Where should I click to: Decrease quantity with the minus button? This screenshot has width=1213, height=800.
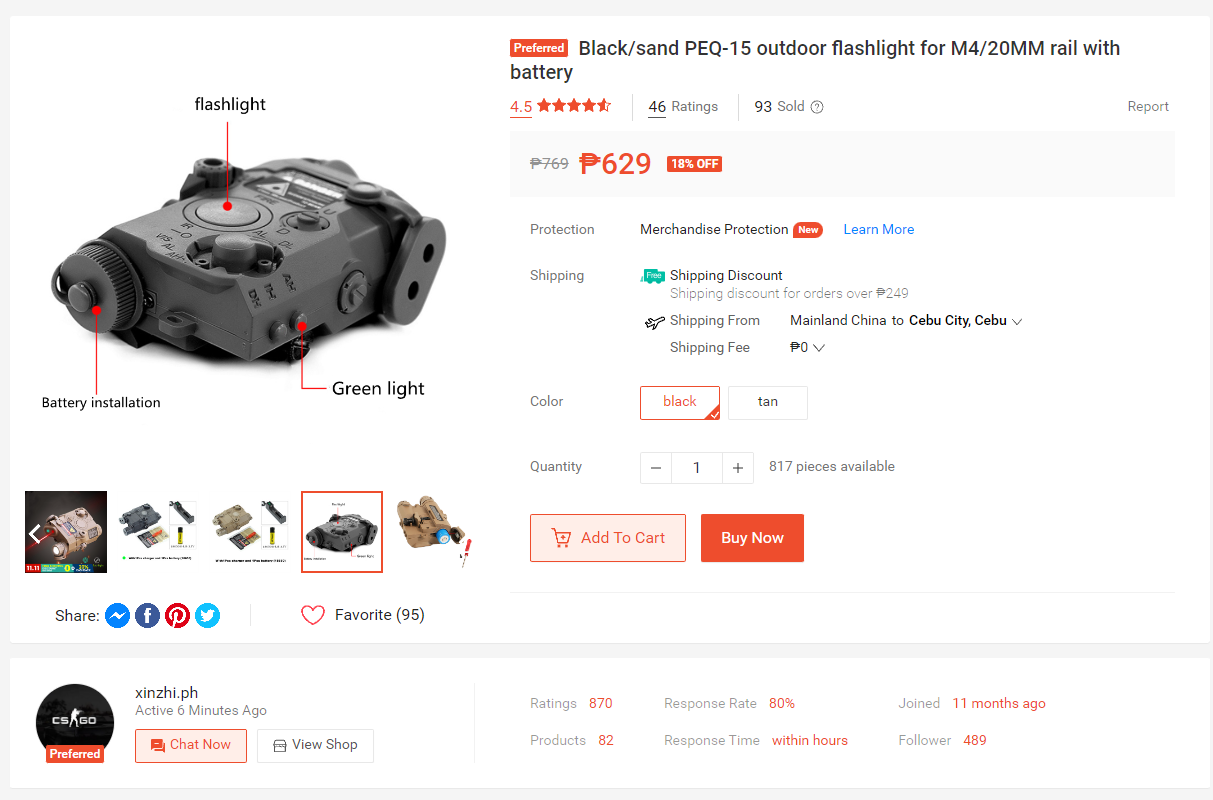click(656, 467)
